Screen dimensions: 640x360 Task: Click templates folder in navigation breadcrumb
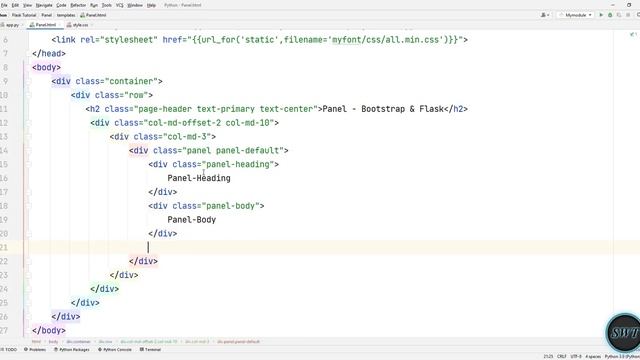[66, 15]
